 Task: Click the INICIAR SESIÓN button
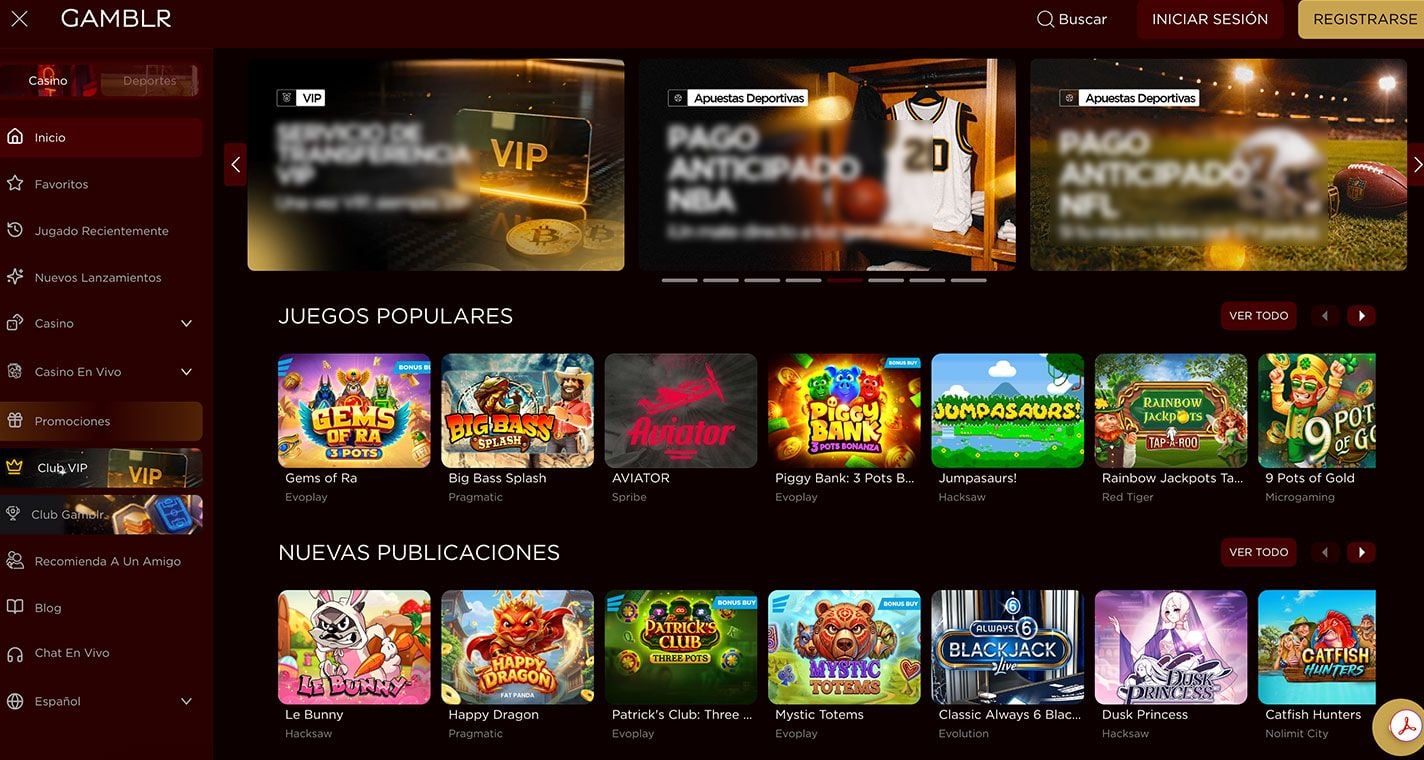pyautogui.click(x=1210, y=19)
